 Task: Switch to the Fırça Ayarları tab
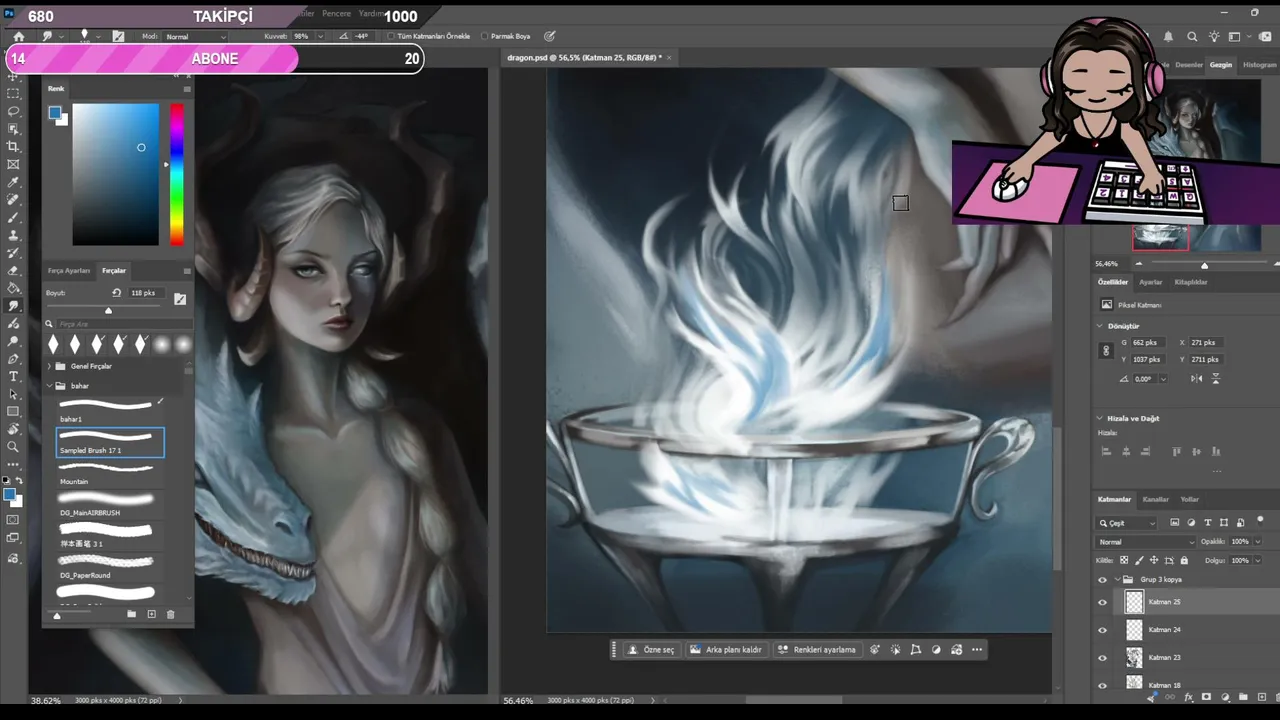69,271
